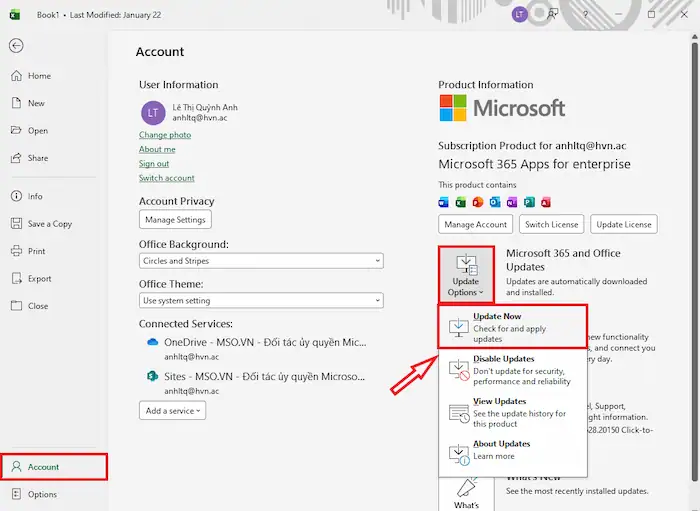Screen dimensions: 700x511
Task: Click the Excel app icon in title bar
Action: coord(15,15)
